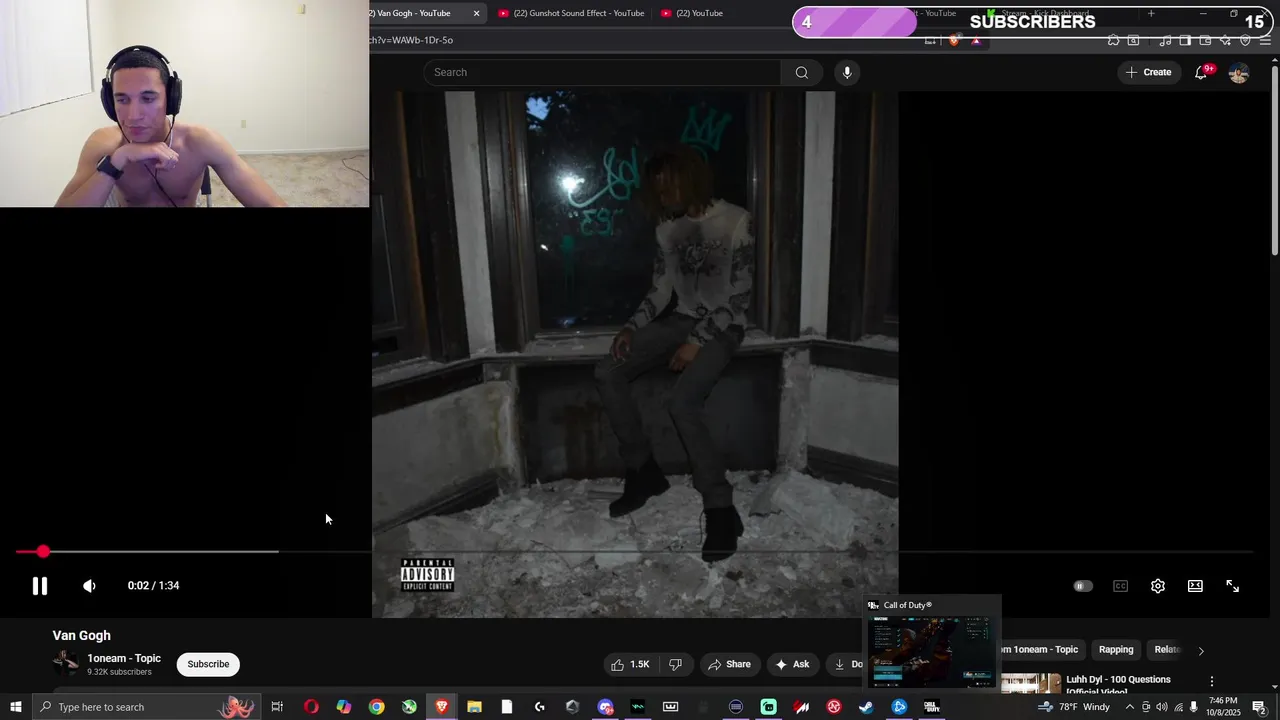Image resolution: width=1280 pixels, height=720 pixels.
Task: Open the taskbar clock and date
Action: tap(1224, 707)
